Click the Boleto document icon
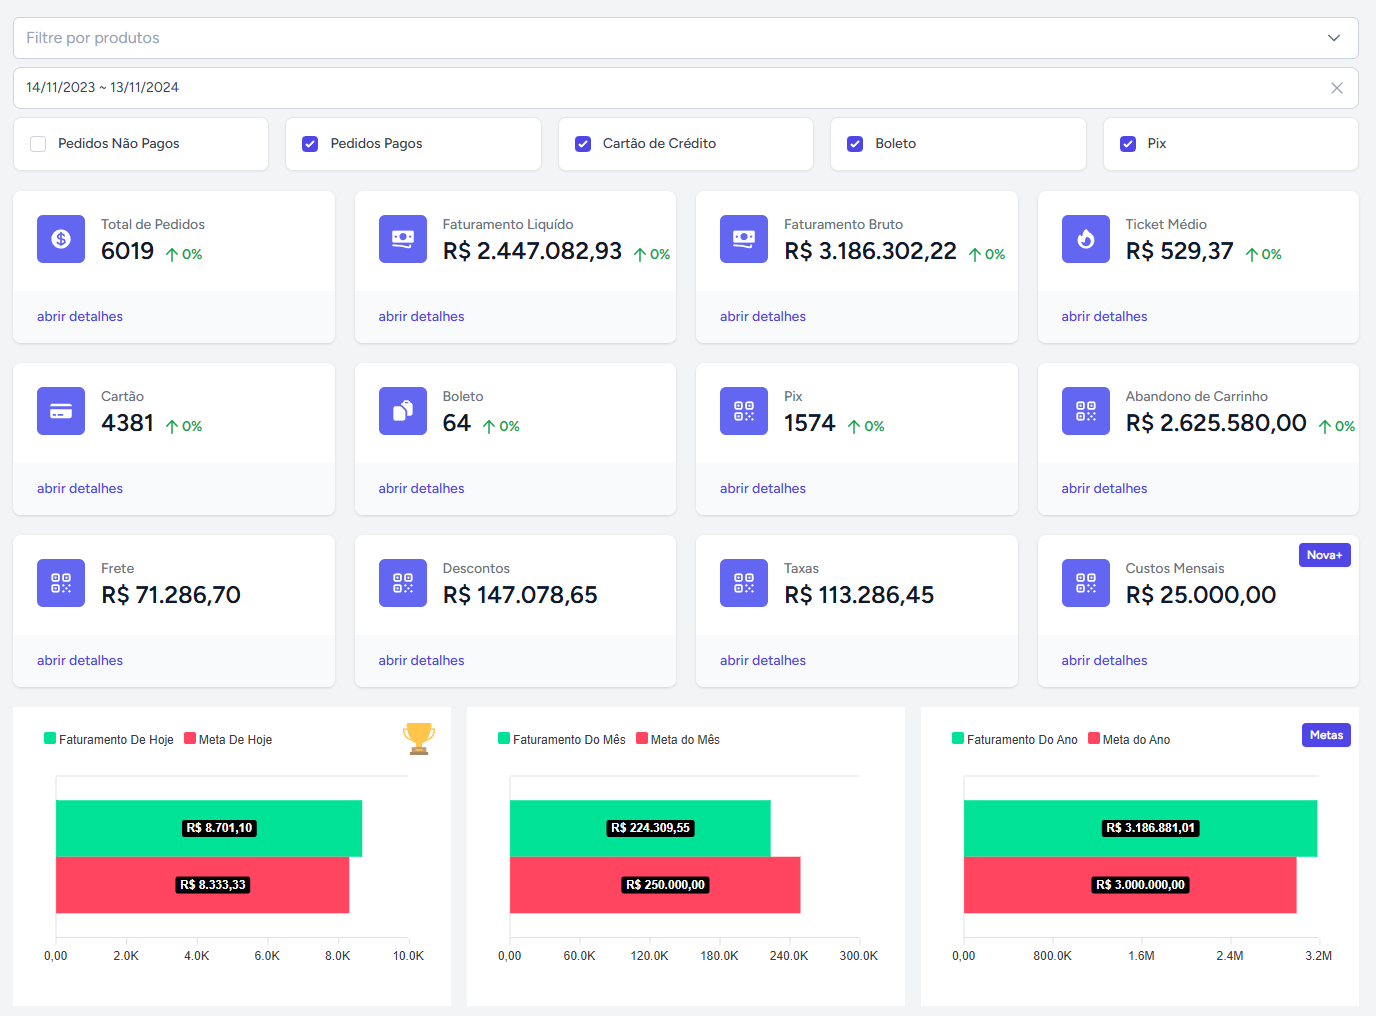 pyautogui.click(x=403, y=411)
